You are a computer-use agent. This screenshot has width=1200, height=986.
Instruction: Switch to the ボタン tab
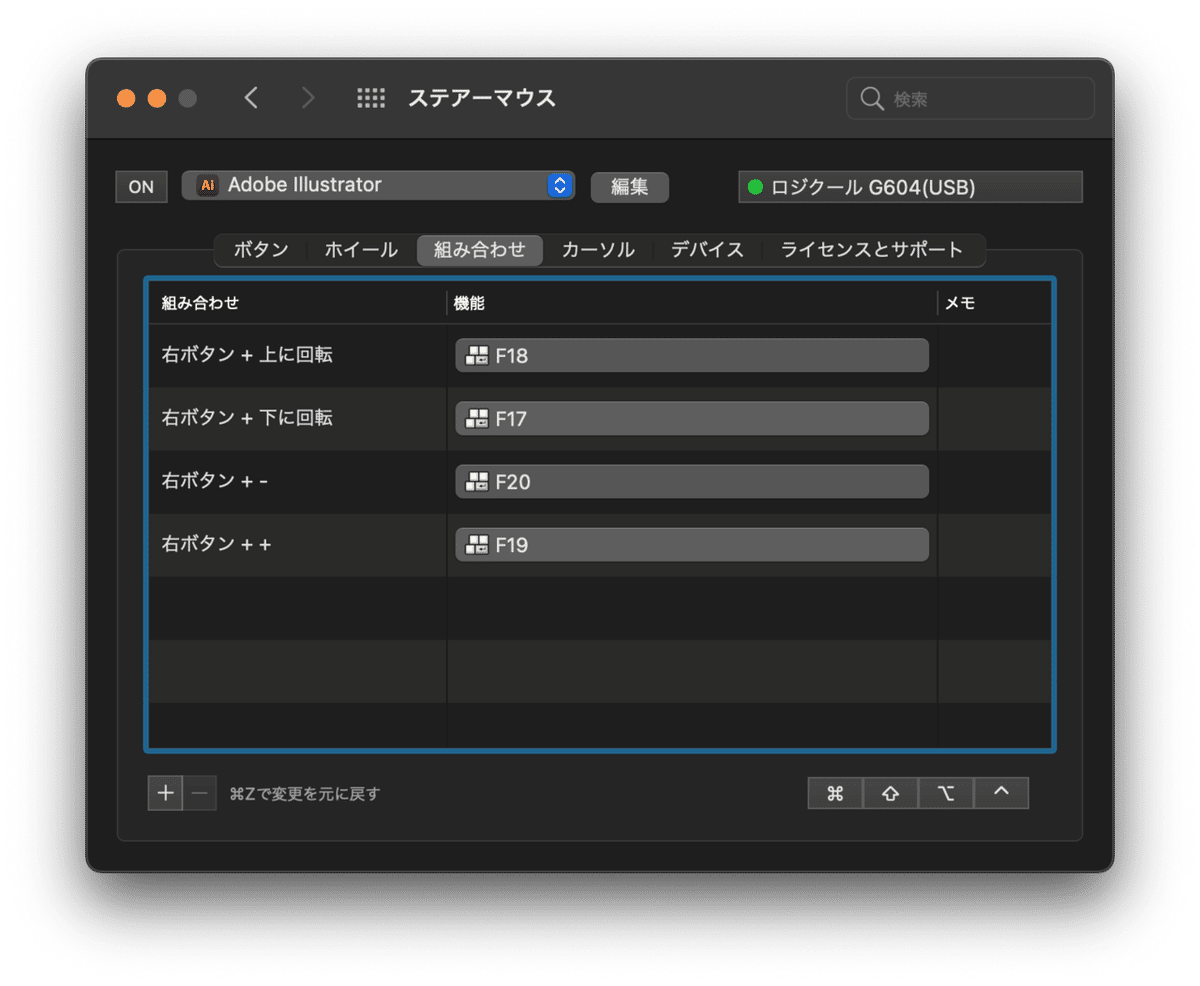coord(259,250)
